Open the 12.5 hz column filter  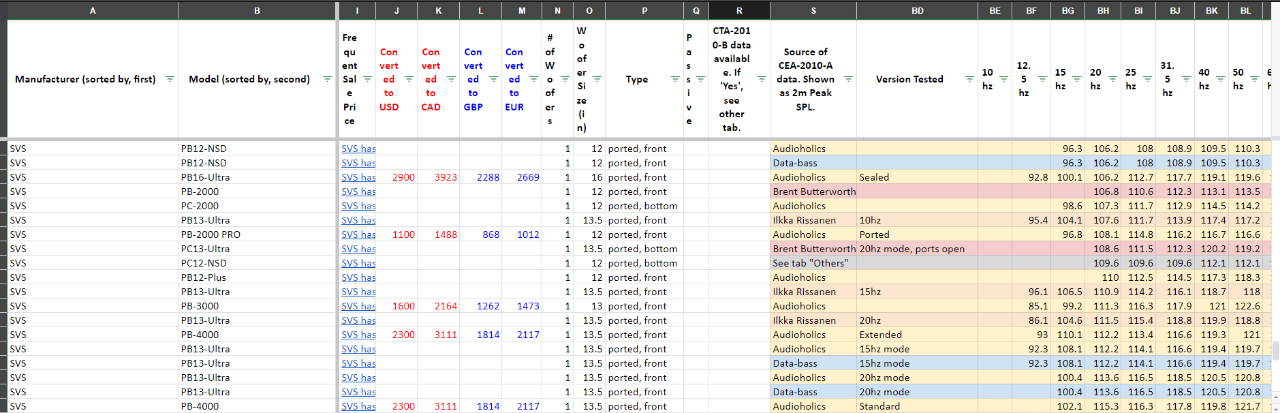[x=1041, y=79]
